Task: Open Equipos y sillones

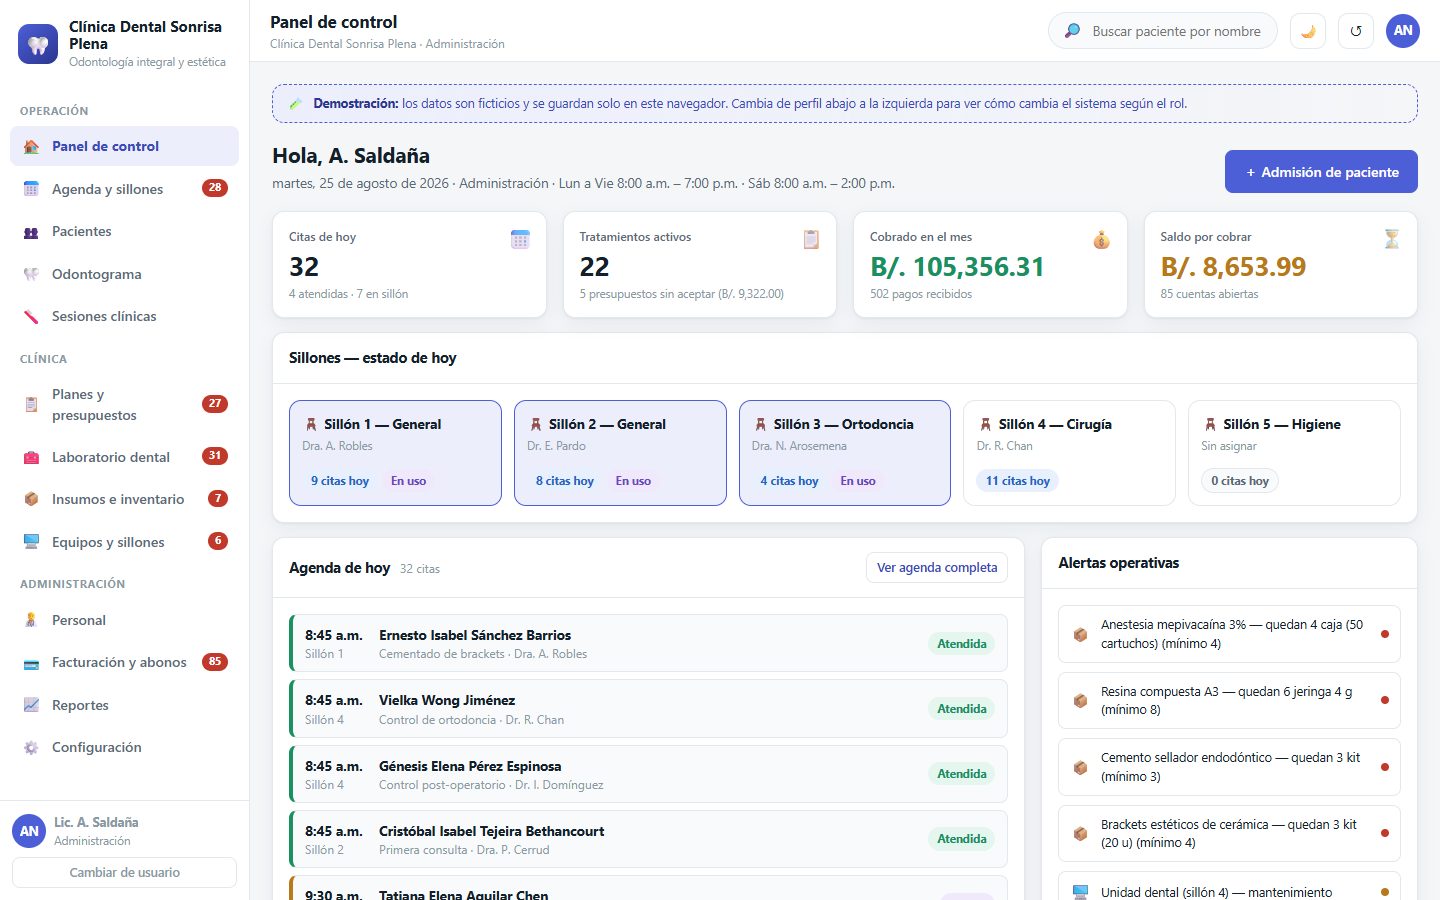Action: (124, 542)
